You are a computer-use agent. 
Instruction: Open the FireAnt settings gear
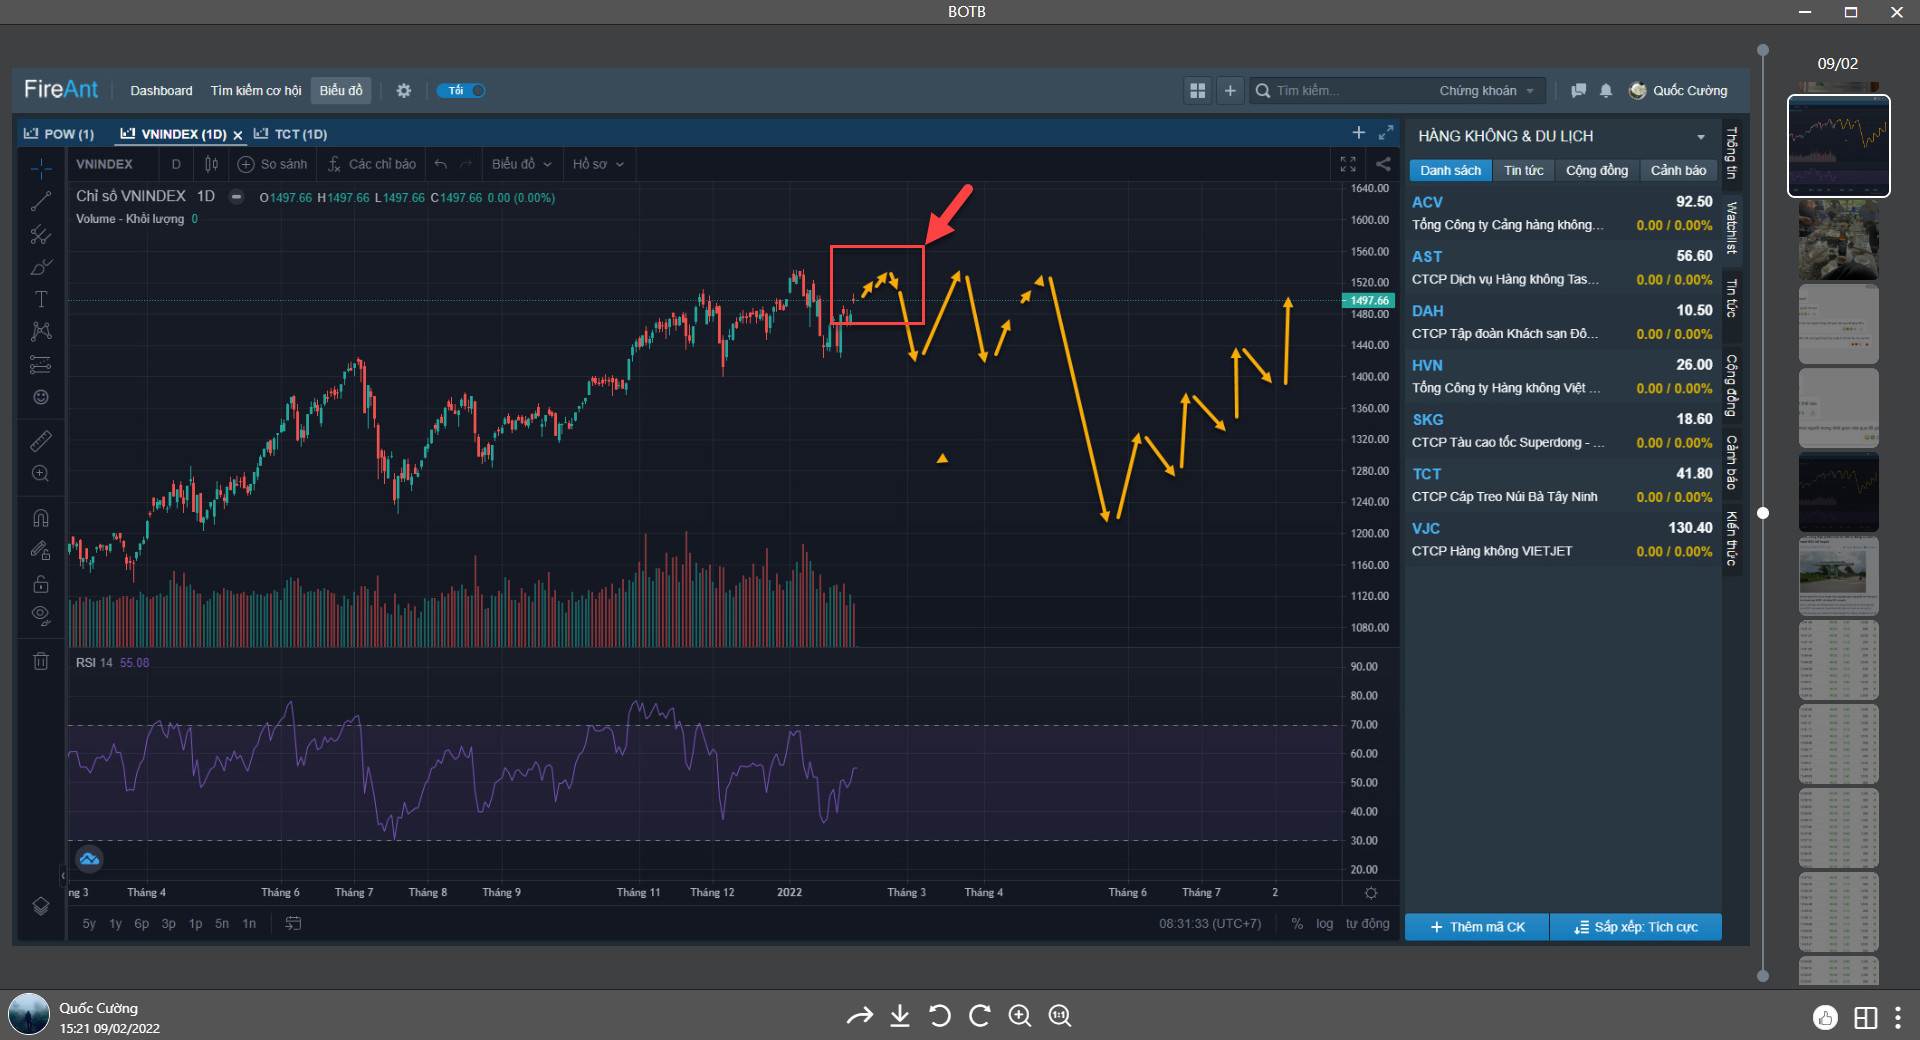pos(403,90)
